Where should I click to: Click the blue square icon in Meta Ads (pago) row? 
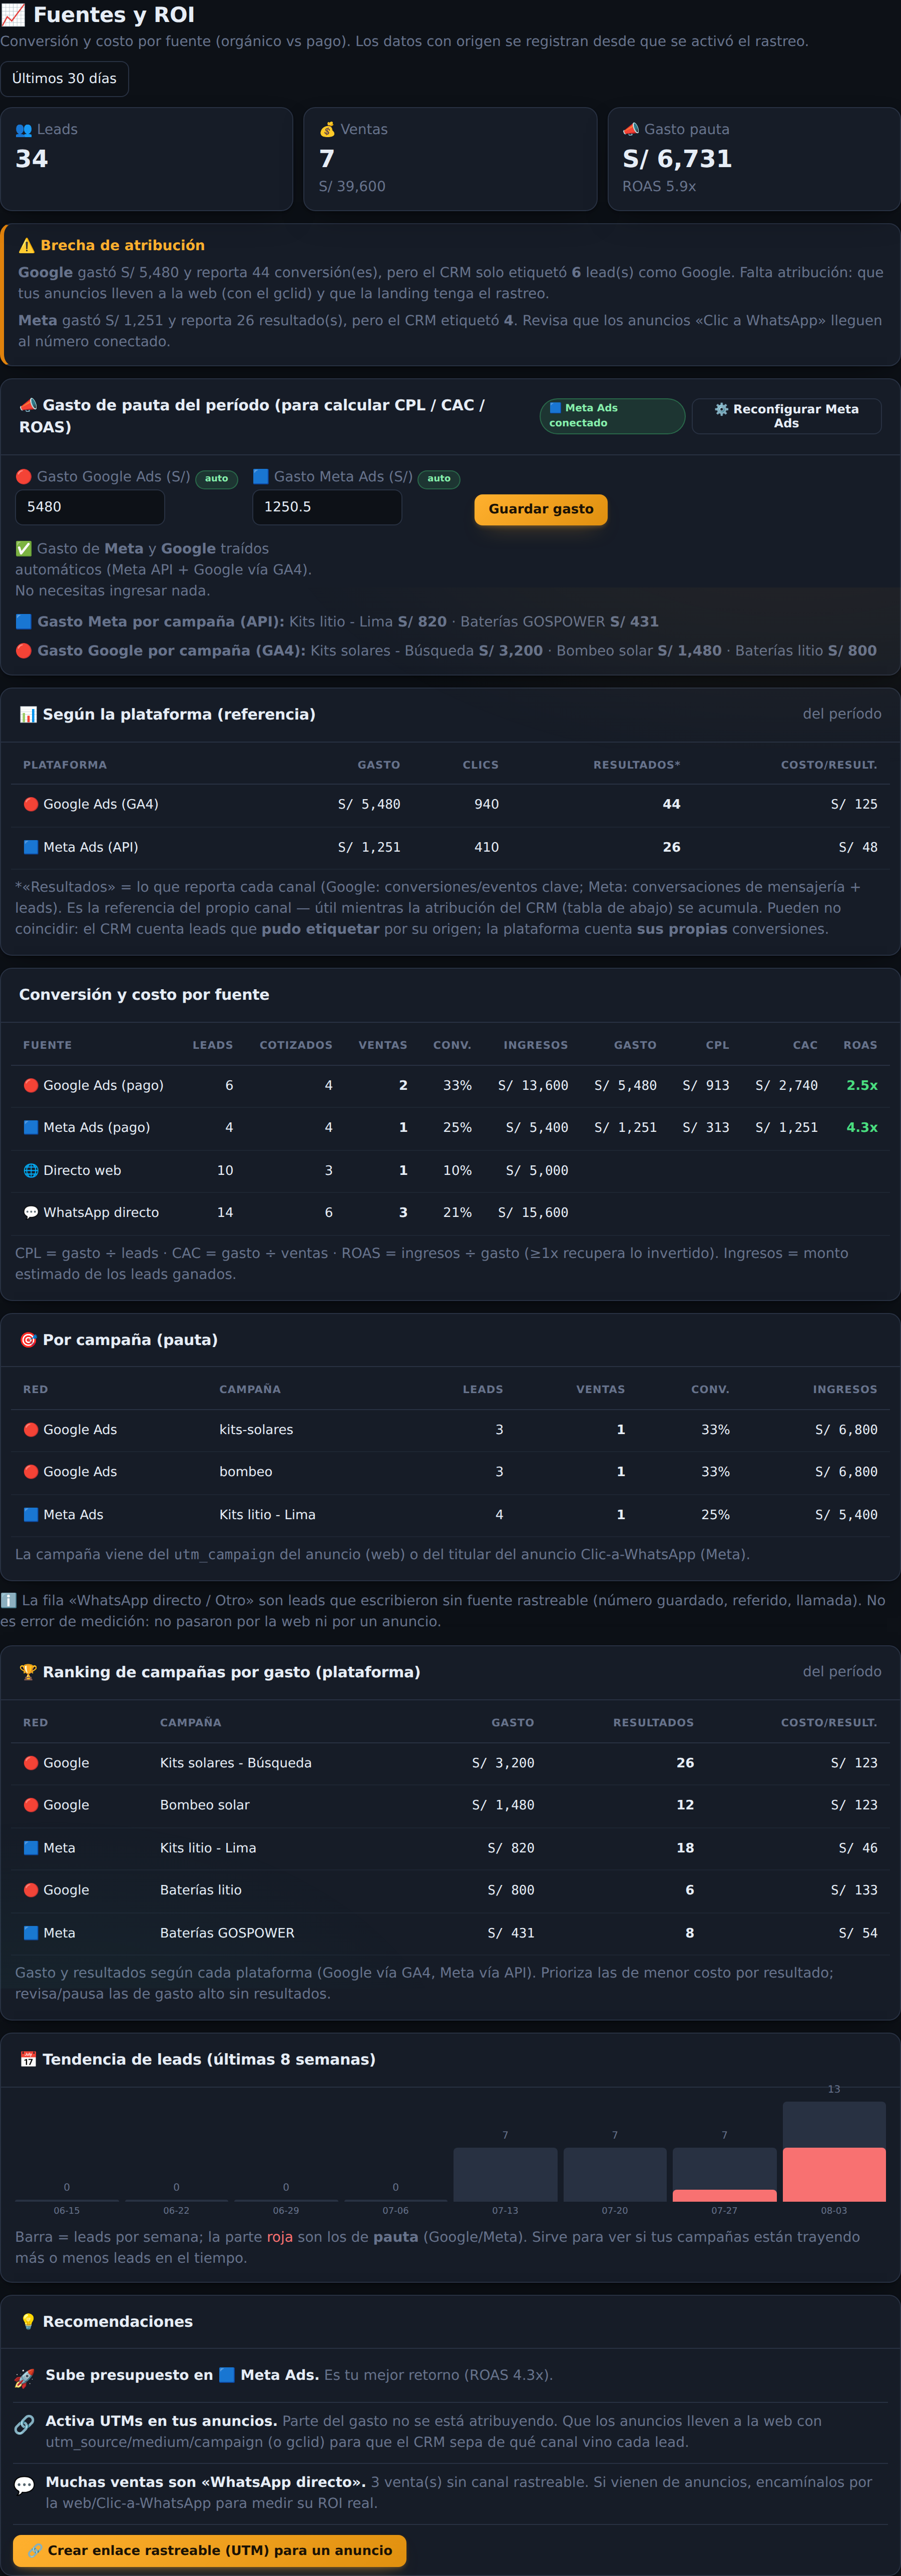31,1127
